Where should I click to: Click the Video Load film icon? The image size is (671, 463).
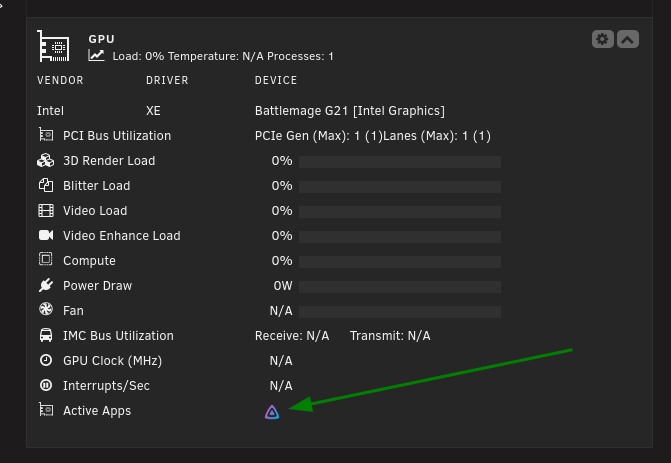(46, 211)
